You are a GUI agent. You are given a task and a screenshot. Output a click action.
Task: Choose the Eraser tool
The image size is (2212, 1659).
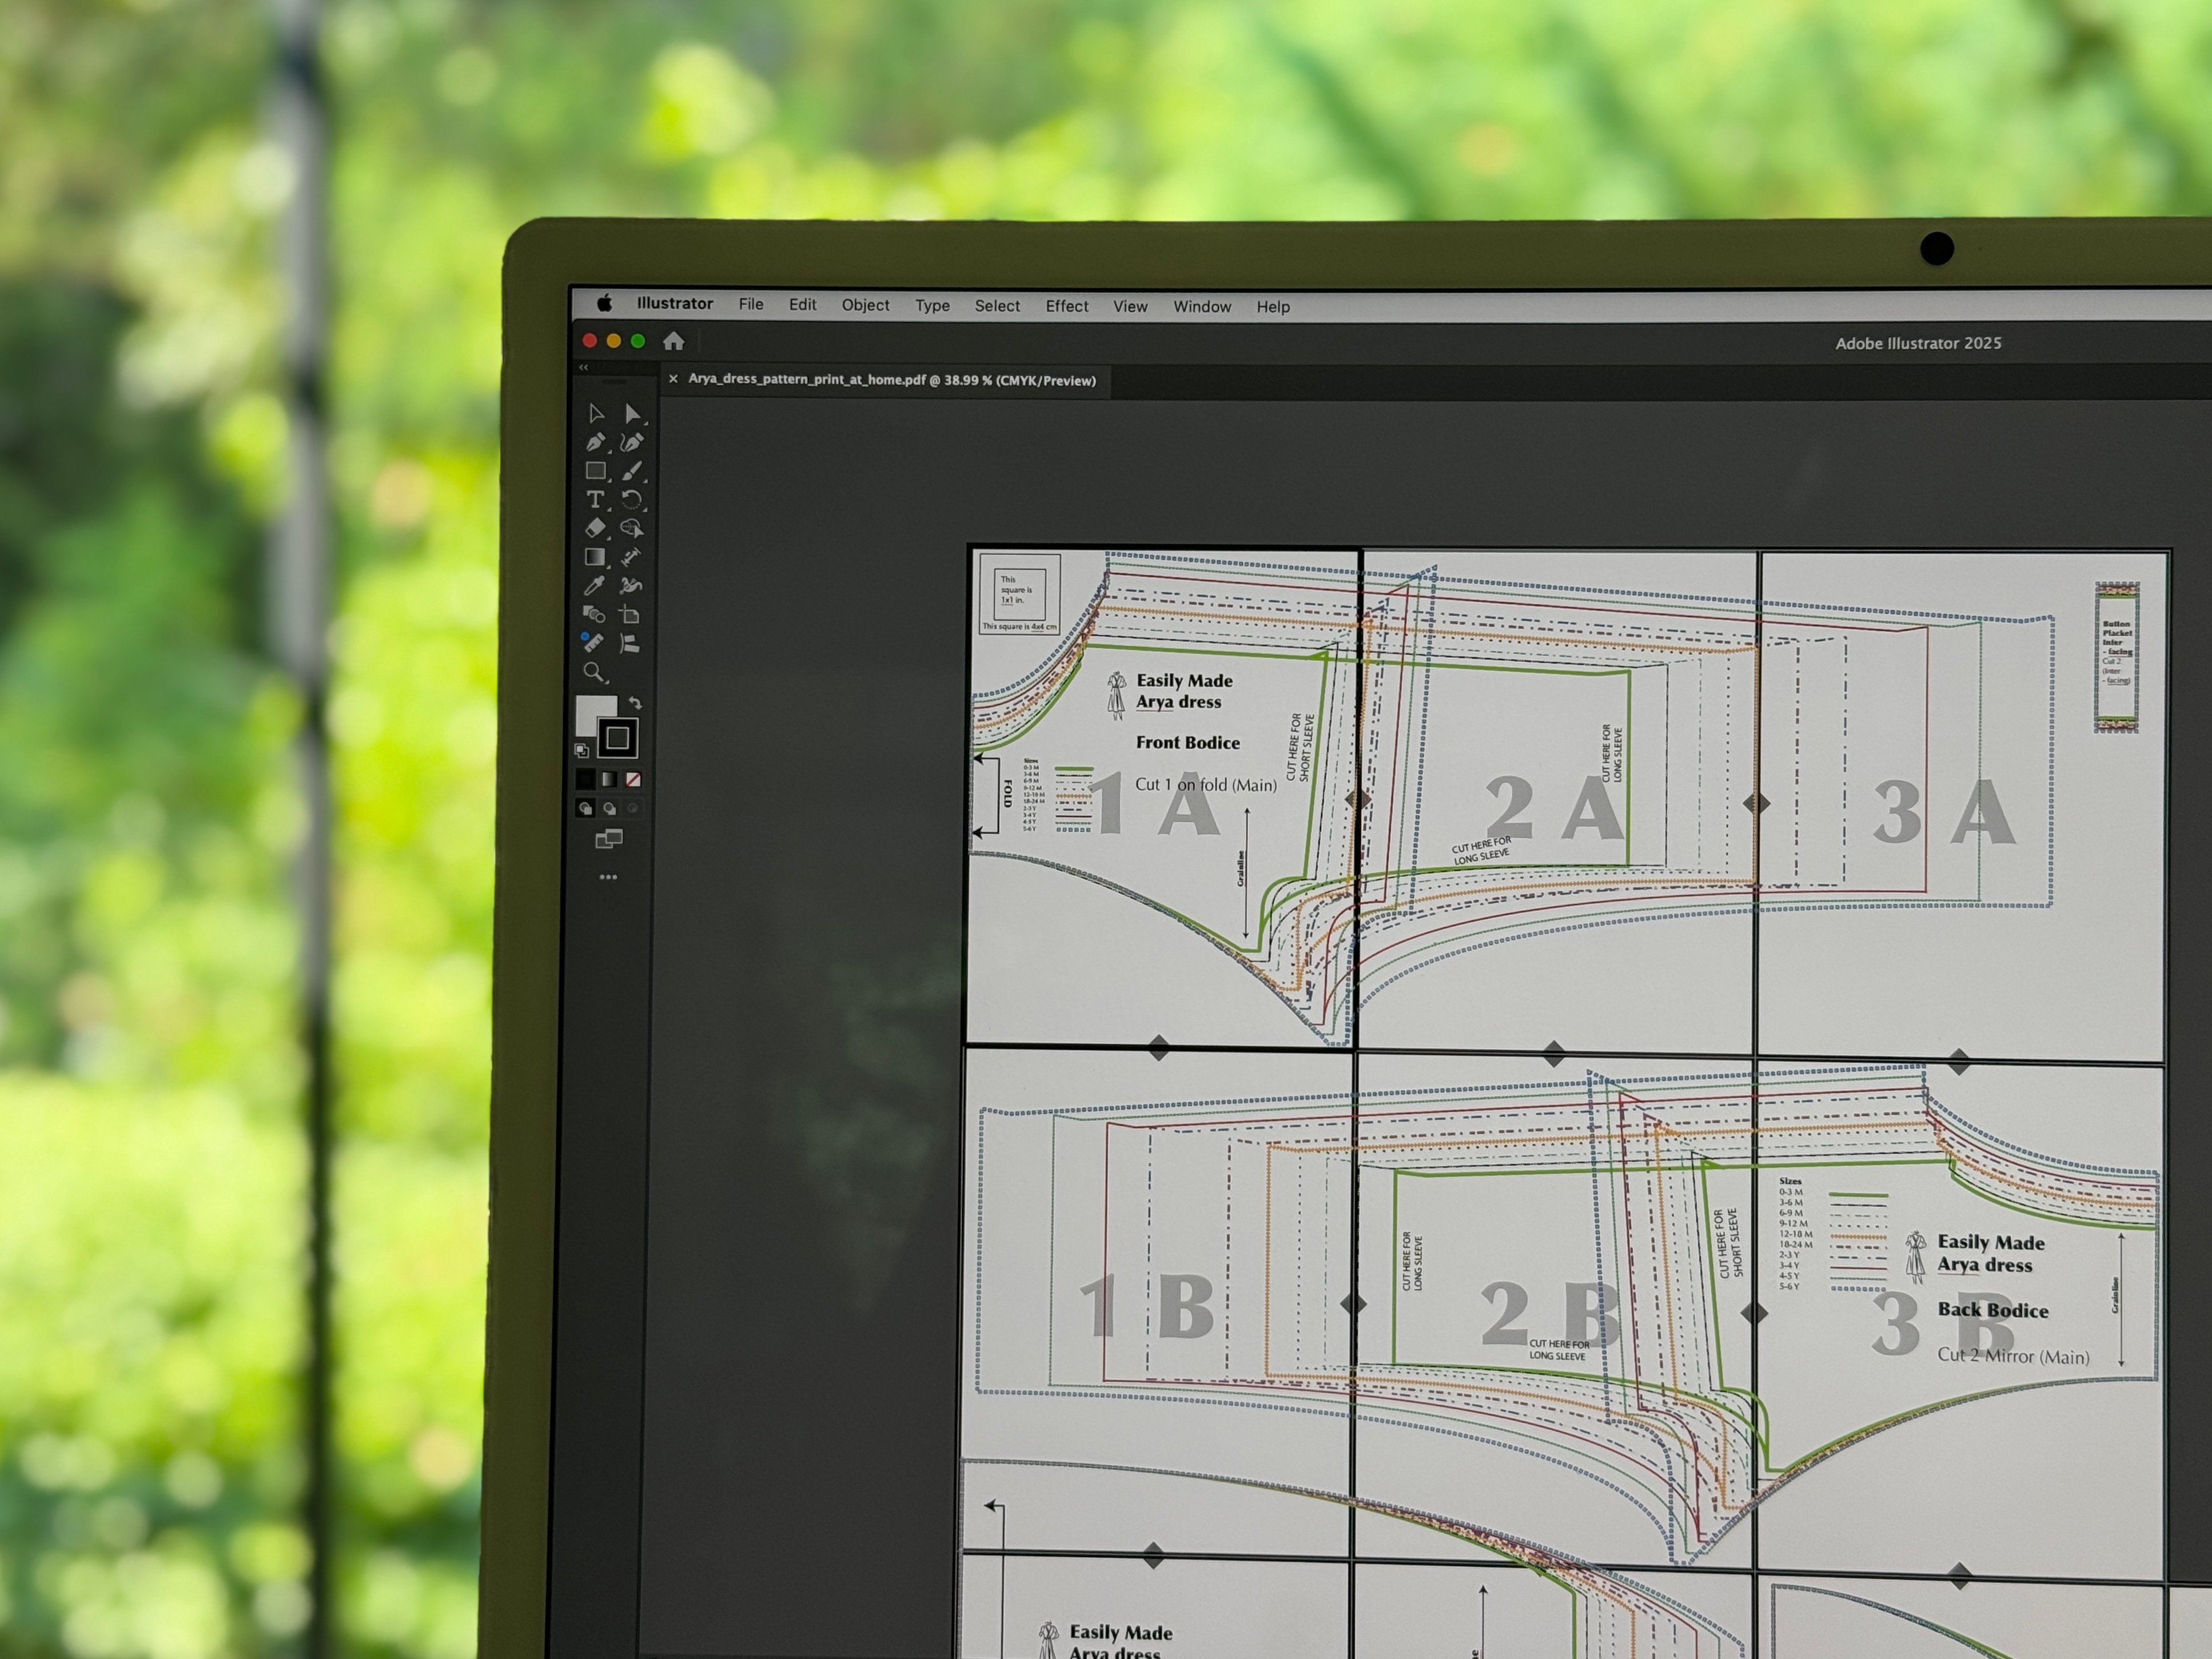click(595, 527)
